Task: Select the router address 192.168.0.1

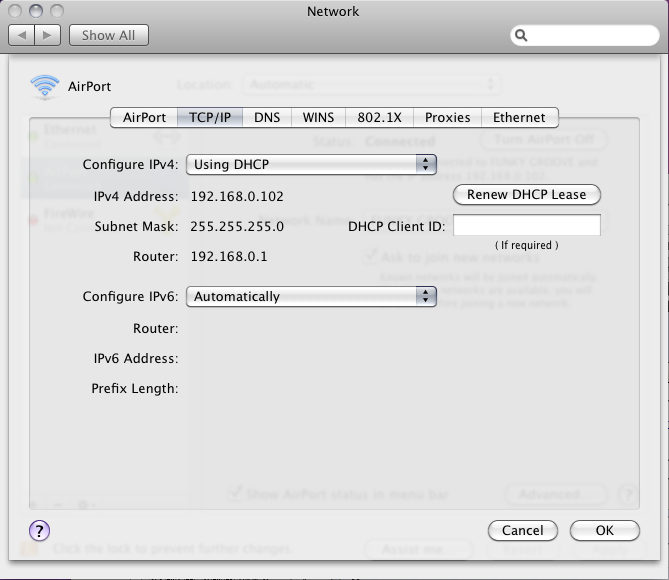Action: (229, 256)
